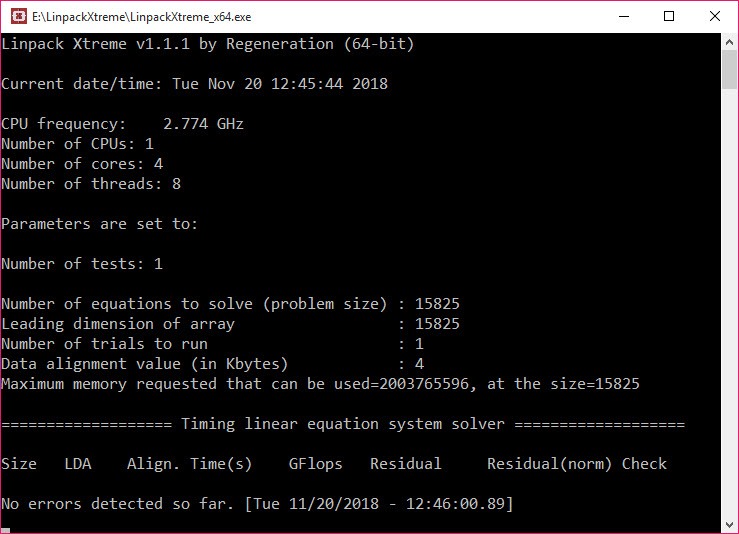This screenshot has width=739, height=534.
Task: Click the GFlops column header
Action: click(315, 464)
